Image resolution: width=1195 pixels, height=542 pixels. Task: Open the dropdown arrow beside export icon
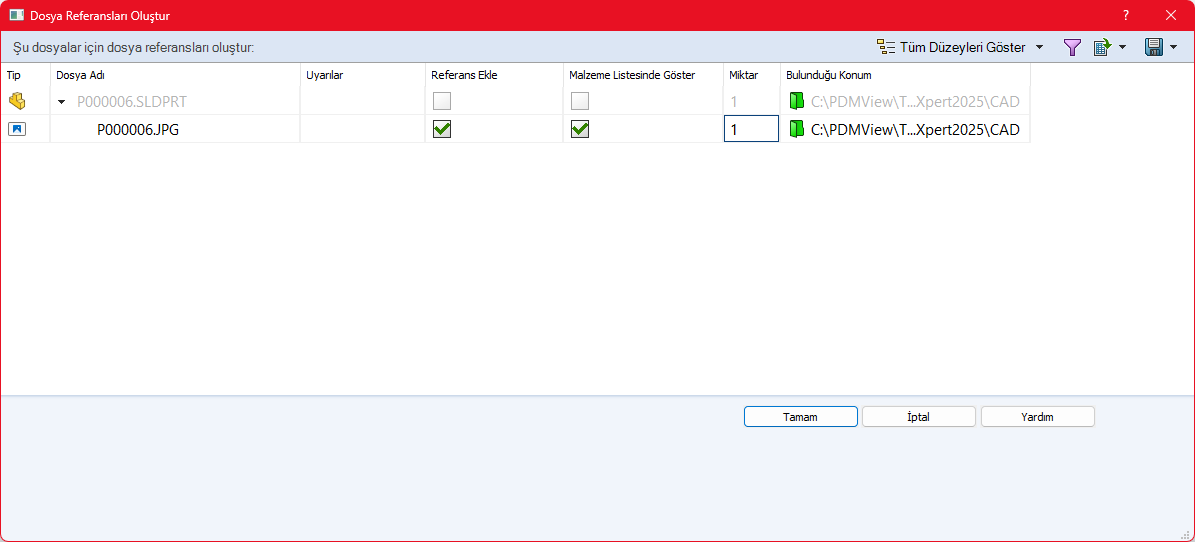(x=1123, y=47)
